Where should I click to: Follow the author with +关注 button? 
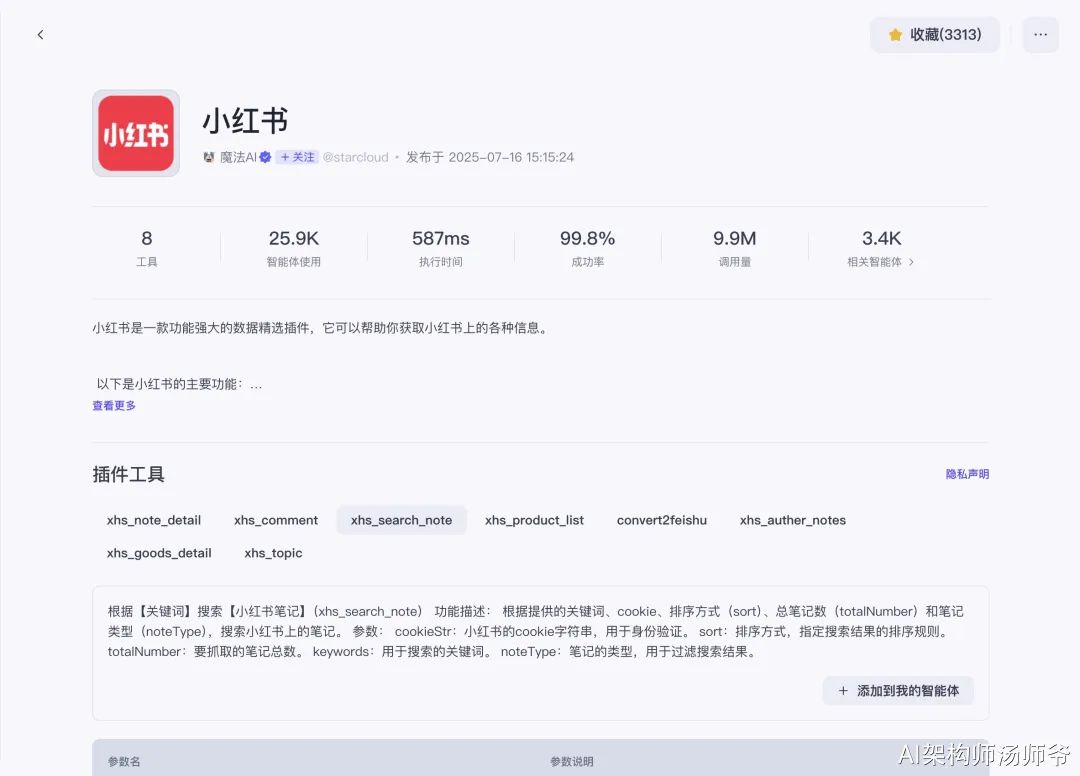tap(297, 158)
